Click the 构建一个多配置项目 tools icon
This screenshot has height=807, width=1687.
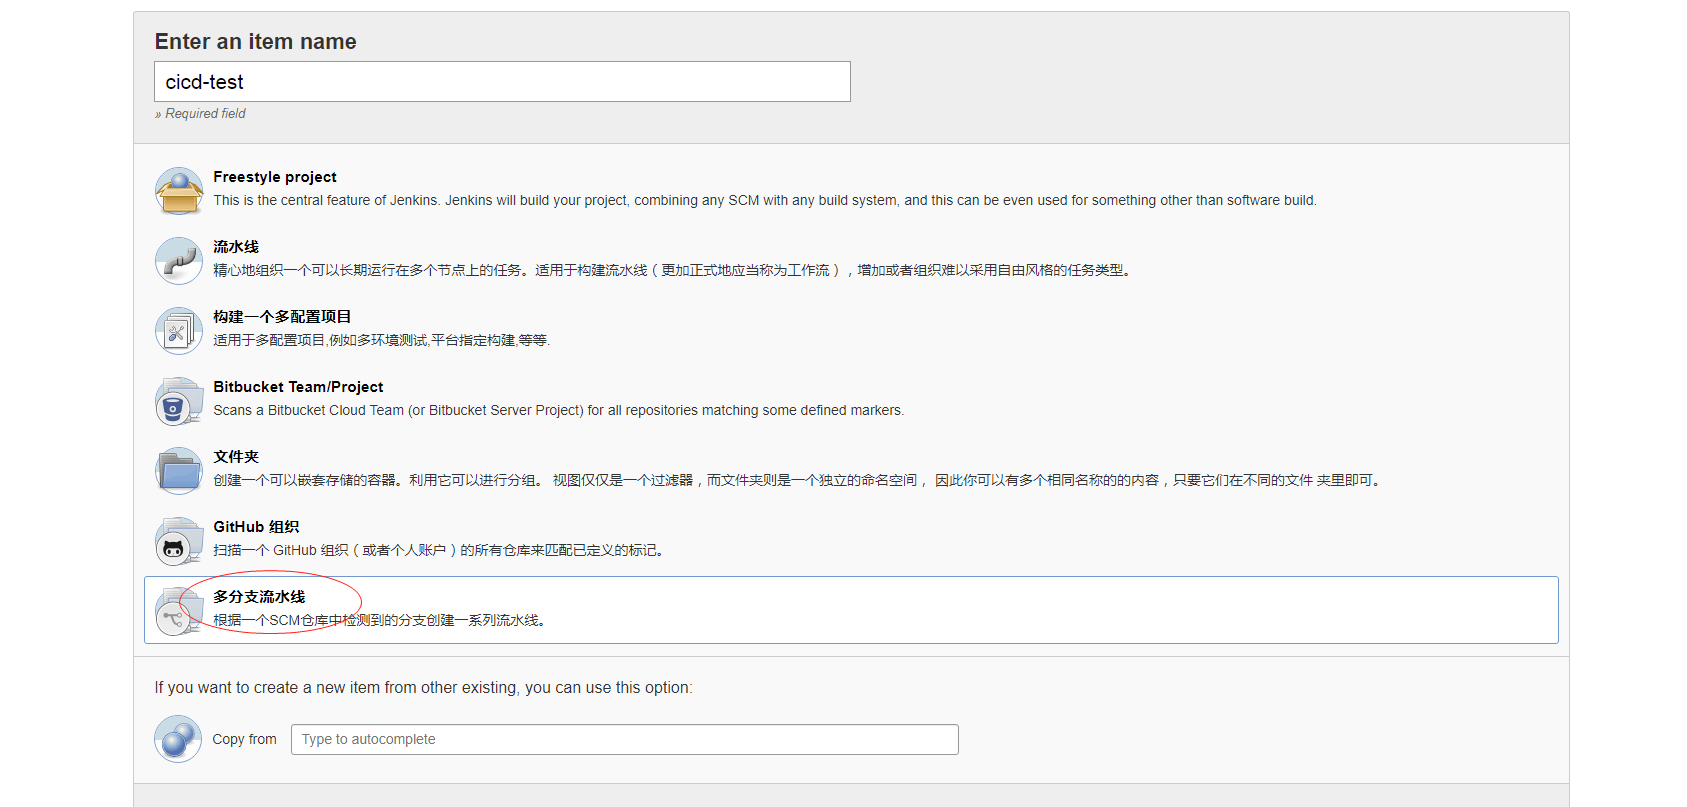179,330
